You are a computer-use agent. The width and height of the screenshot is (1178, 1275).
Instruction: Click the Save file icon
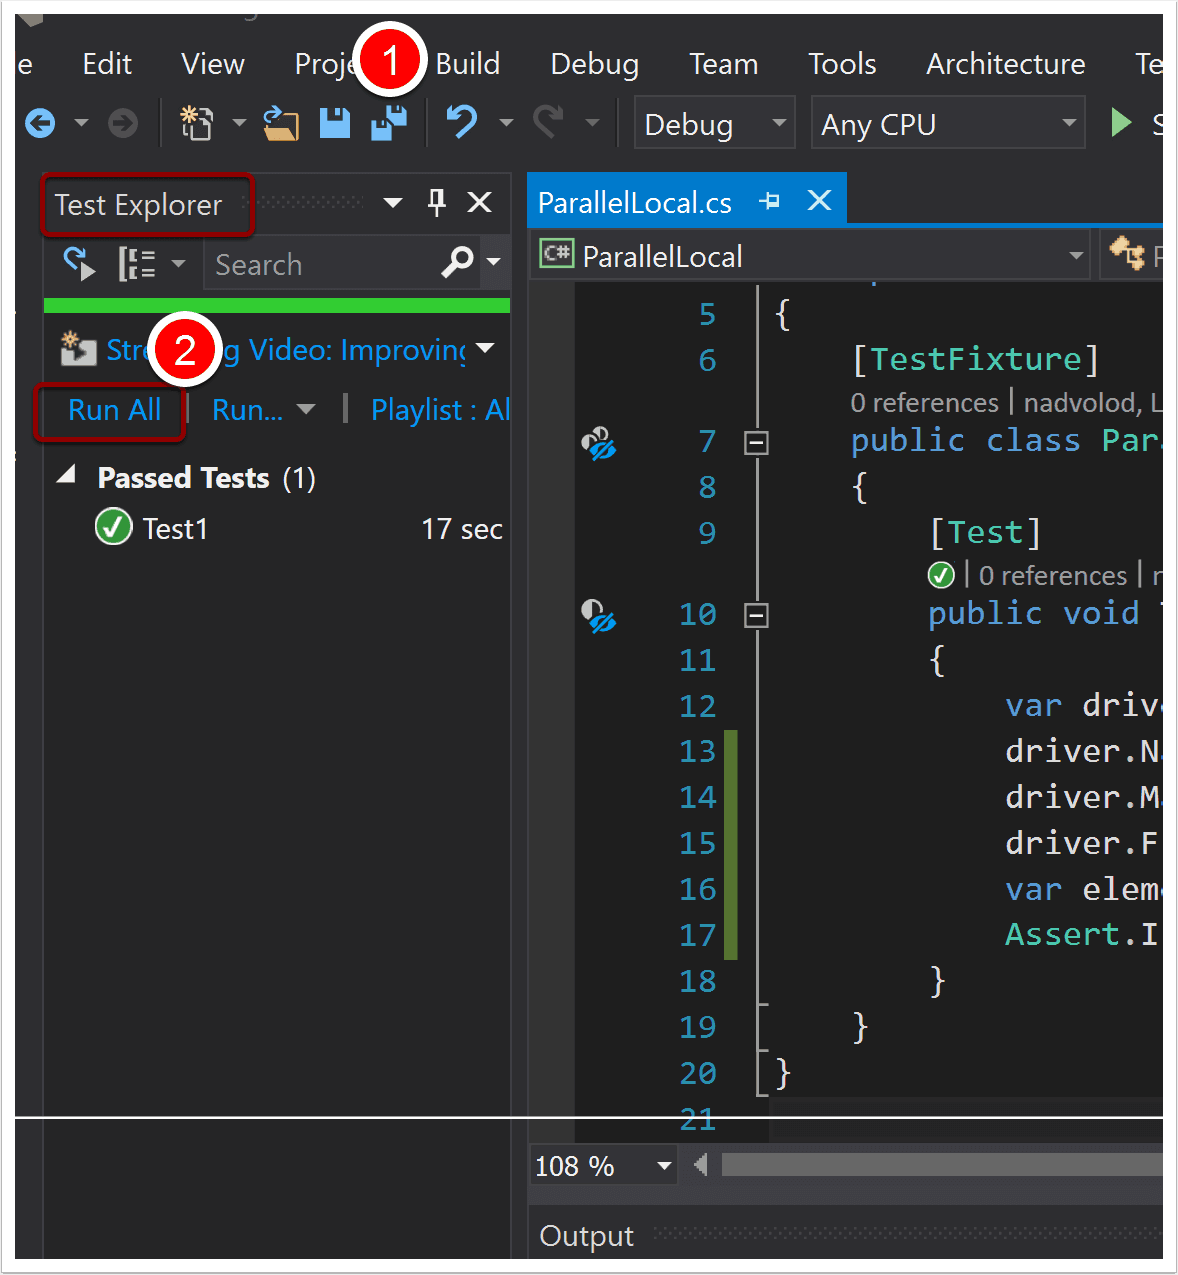click(334, 123)
